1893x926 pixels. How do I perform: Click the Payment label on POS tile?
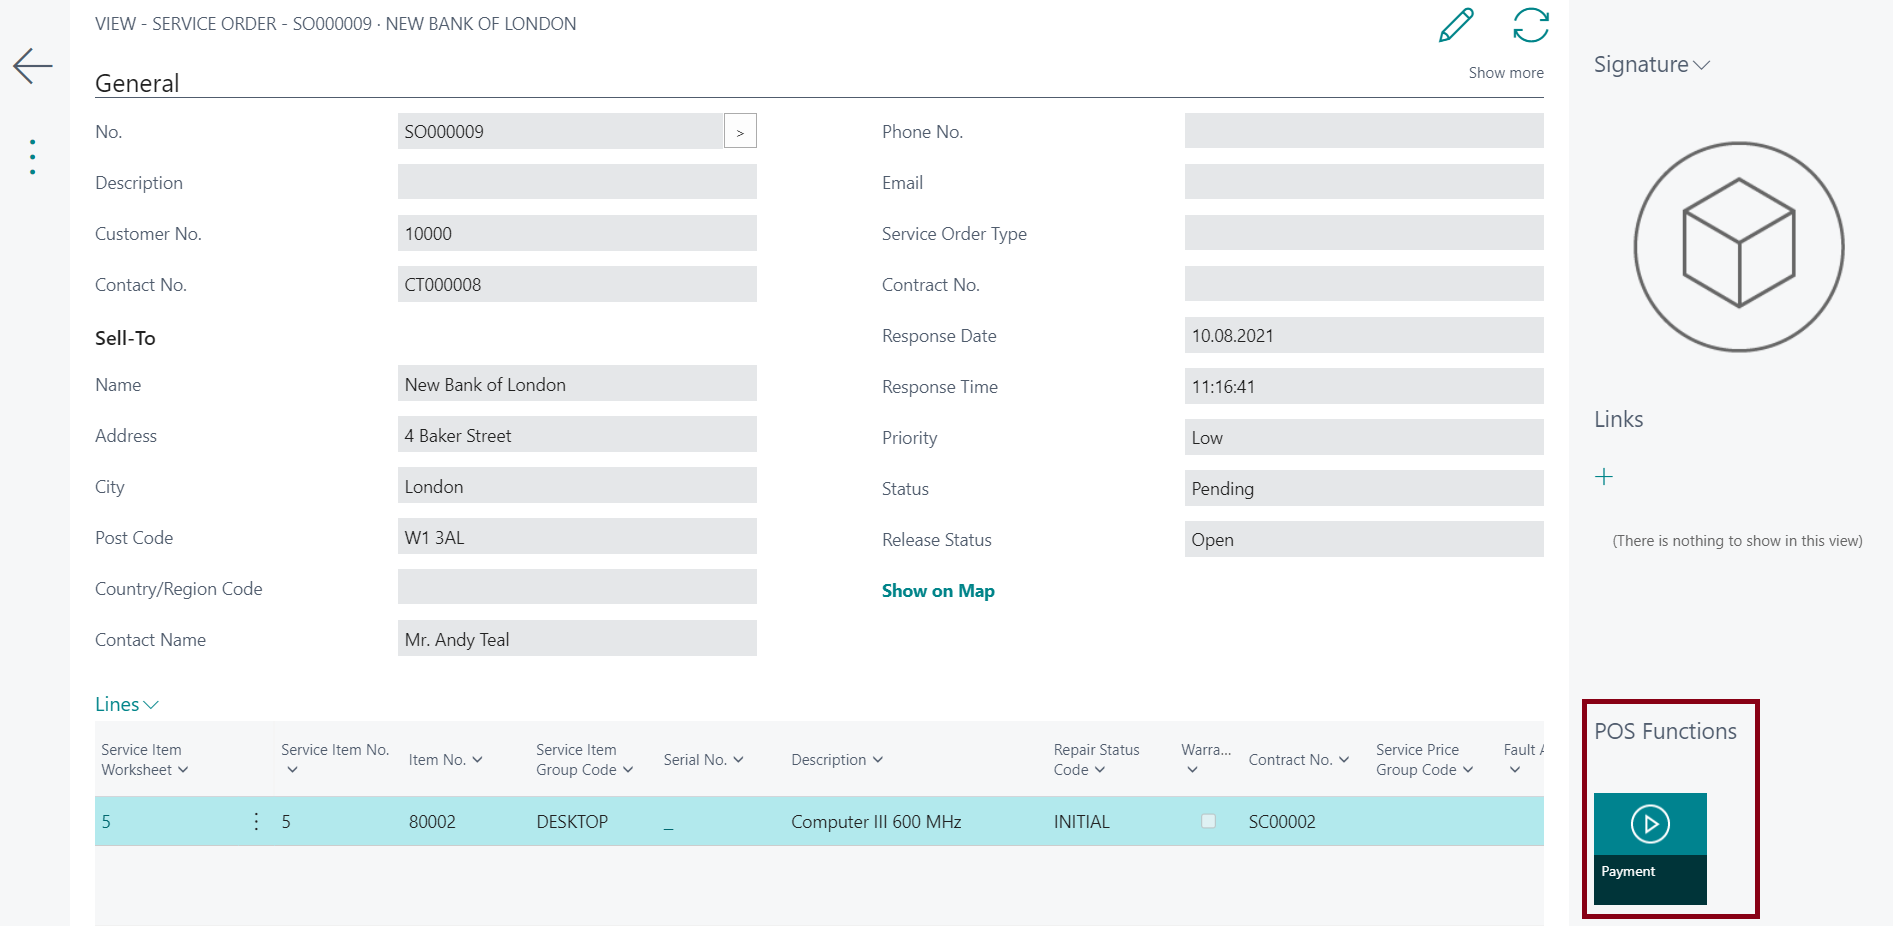coord(1628,872)
